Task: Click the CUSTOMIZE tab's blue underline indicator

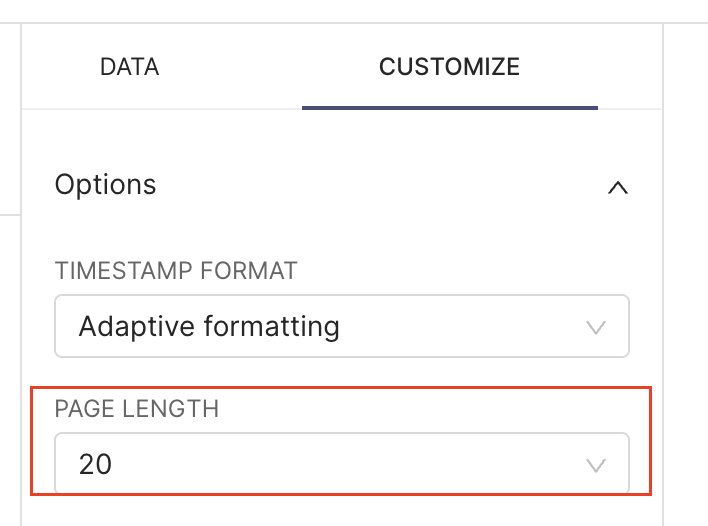Action: point(449,107)
